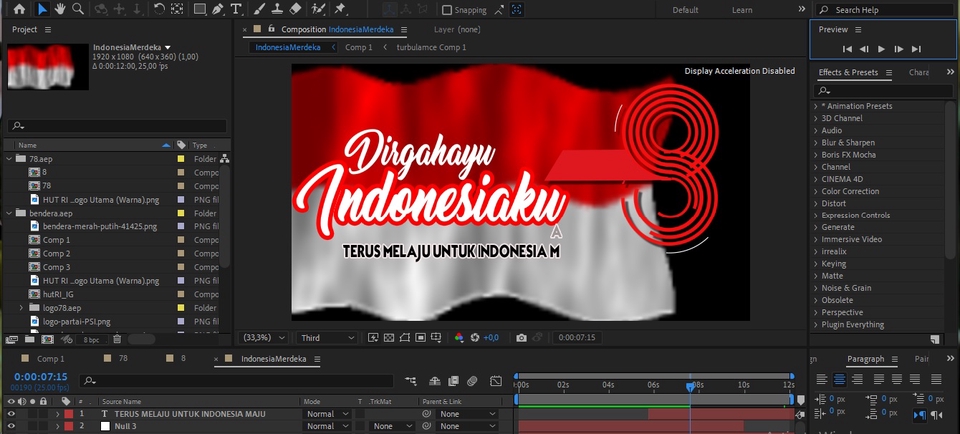Click the IndonesiaMerdeka project thumbnail
This screenshot has width=960, height=434.
coord(48,66)
